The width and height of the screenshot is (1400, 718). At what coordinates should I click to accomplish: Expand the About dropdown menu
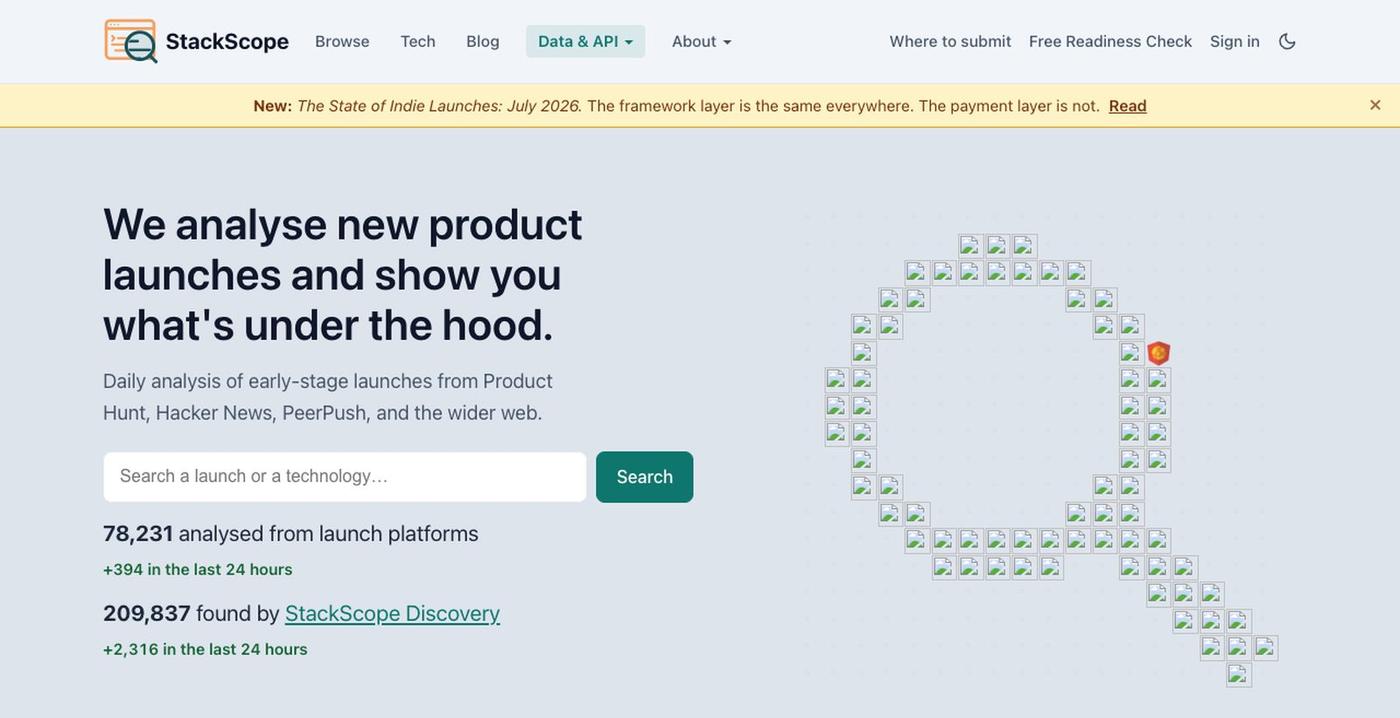(701, 41)
